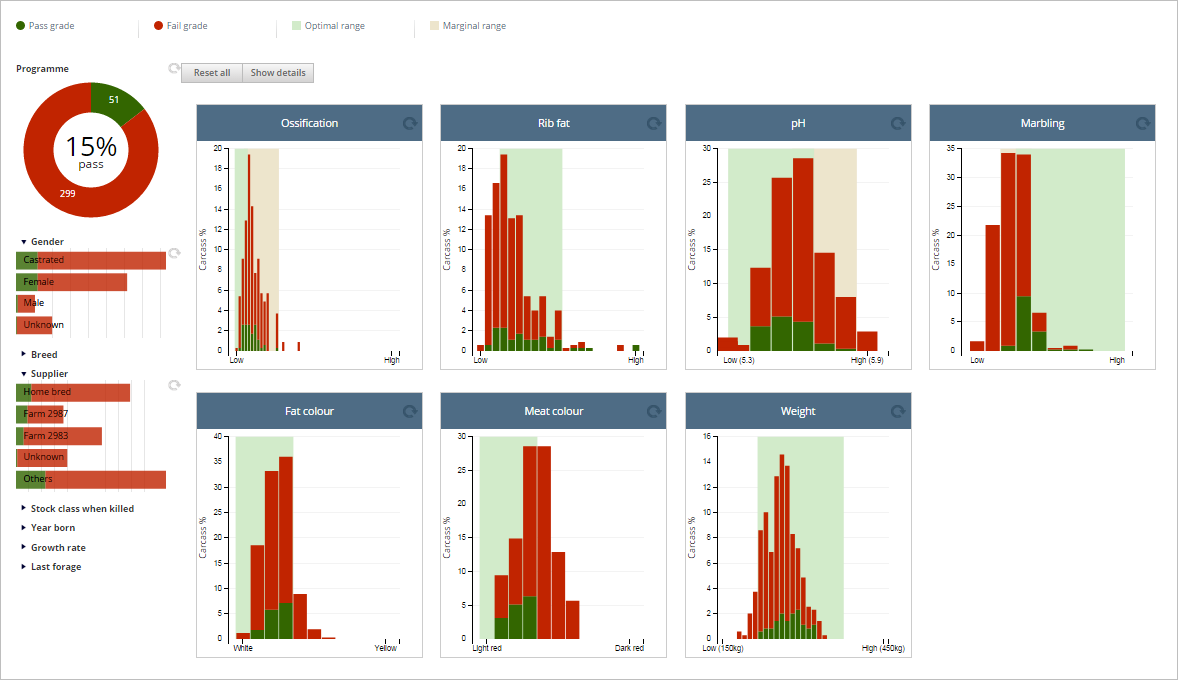Viewport: 1178px width, 680px height.
Task: Expand the Stock class when killed section
Action: click(77, 509)
